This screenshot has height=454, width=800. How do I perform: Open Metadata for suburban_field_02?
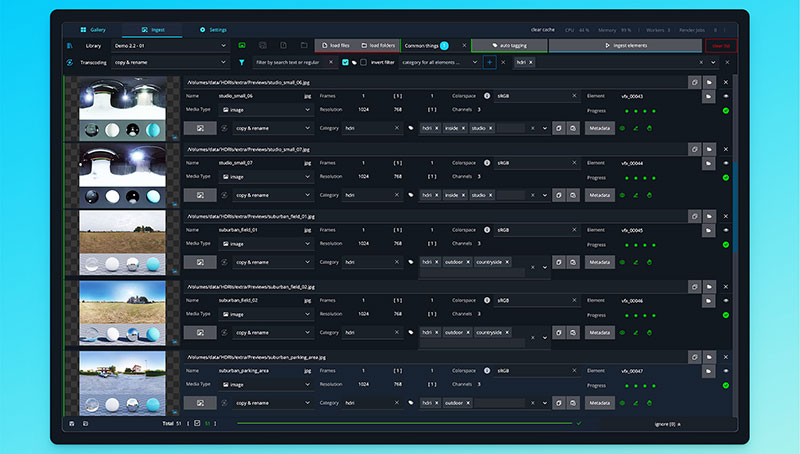pyautogui.click(x=599, y=333)
